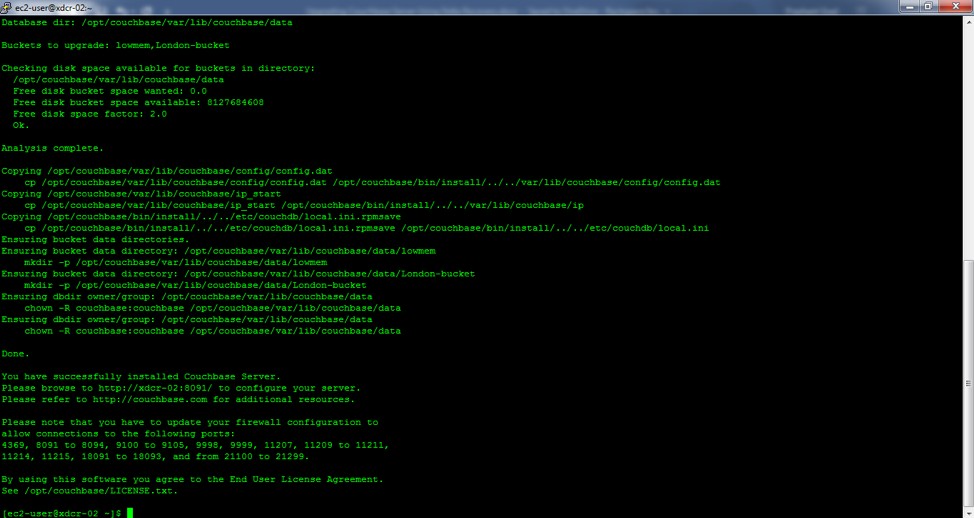The image size is (974, 518).
Task: Click 'Copying ... local.ini.rpmsave' line
Action: [x=201, y=217]
